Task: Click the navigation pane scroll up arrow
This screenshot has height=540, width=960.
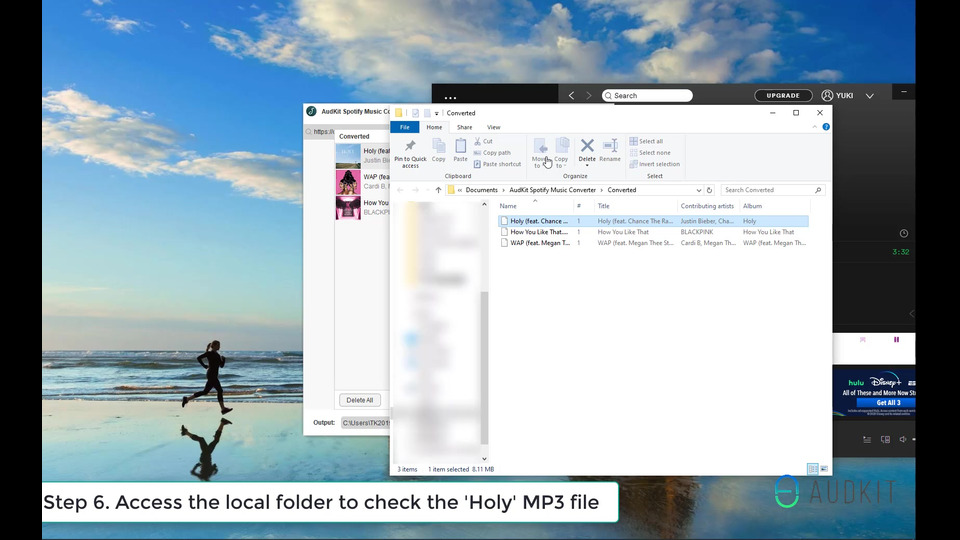Action: [484, 204]
